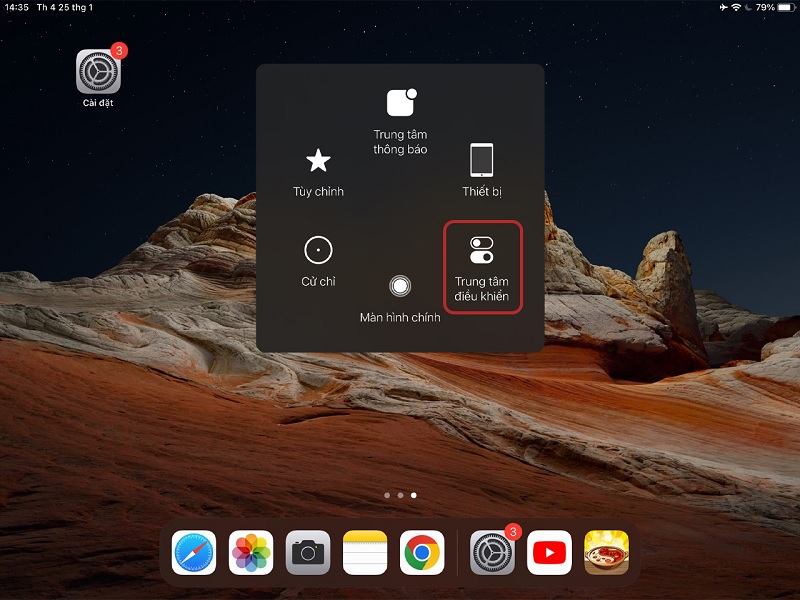The width and height of the screenshot is (800, 600).
Task: Open the Cử chỉ gestures option
Action: click(x=320, y=252)
